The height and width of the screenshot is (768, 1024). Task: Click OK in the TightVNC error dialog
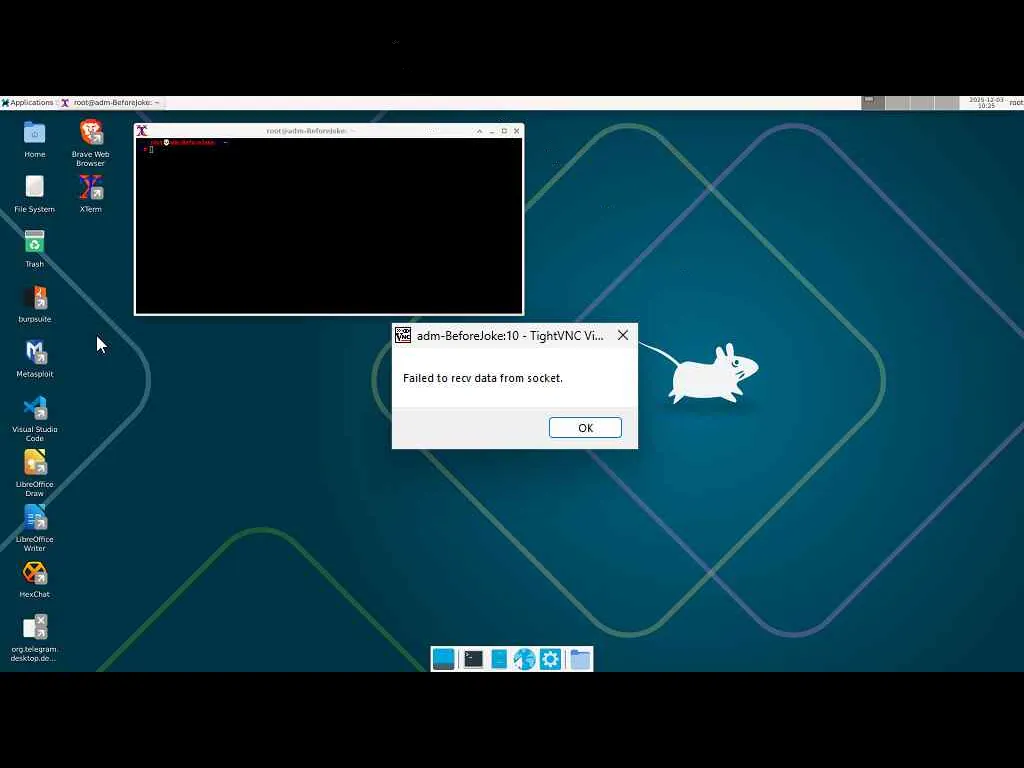click(585, 428)
